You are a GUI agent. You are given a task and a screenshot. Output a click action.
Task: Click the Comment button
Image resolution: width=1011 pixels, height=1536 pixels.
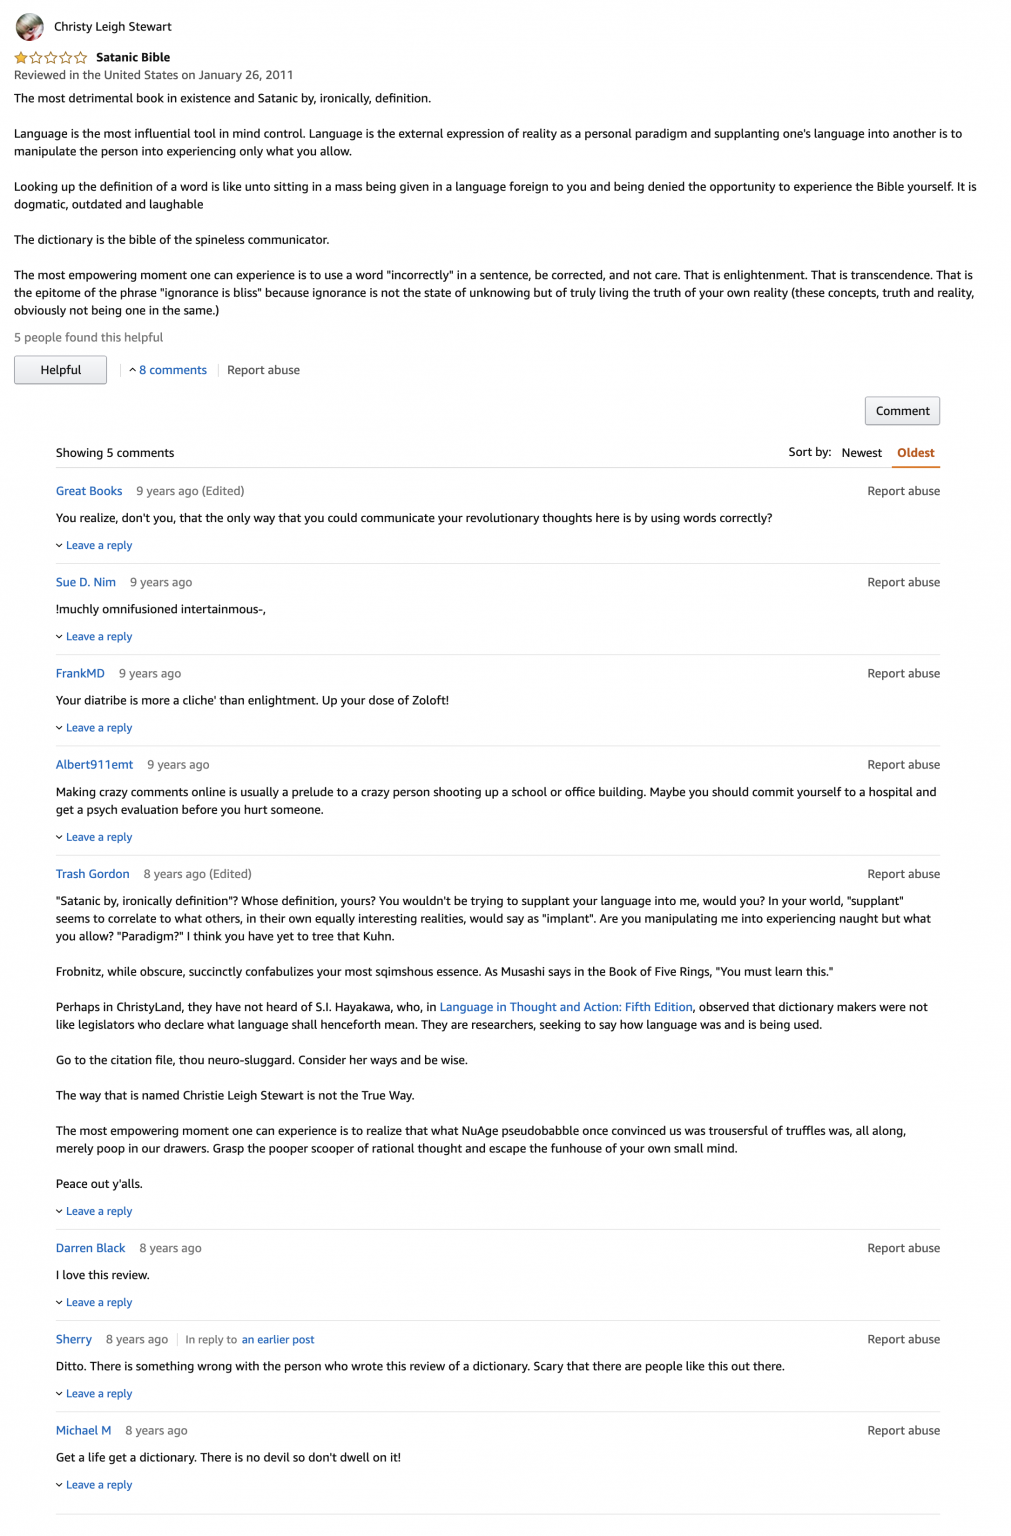click(901, 410)
